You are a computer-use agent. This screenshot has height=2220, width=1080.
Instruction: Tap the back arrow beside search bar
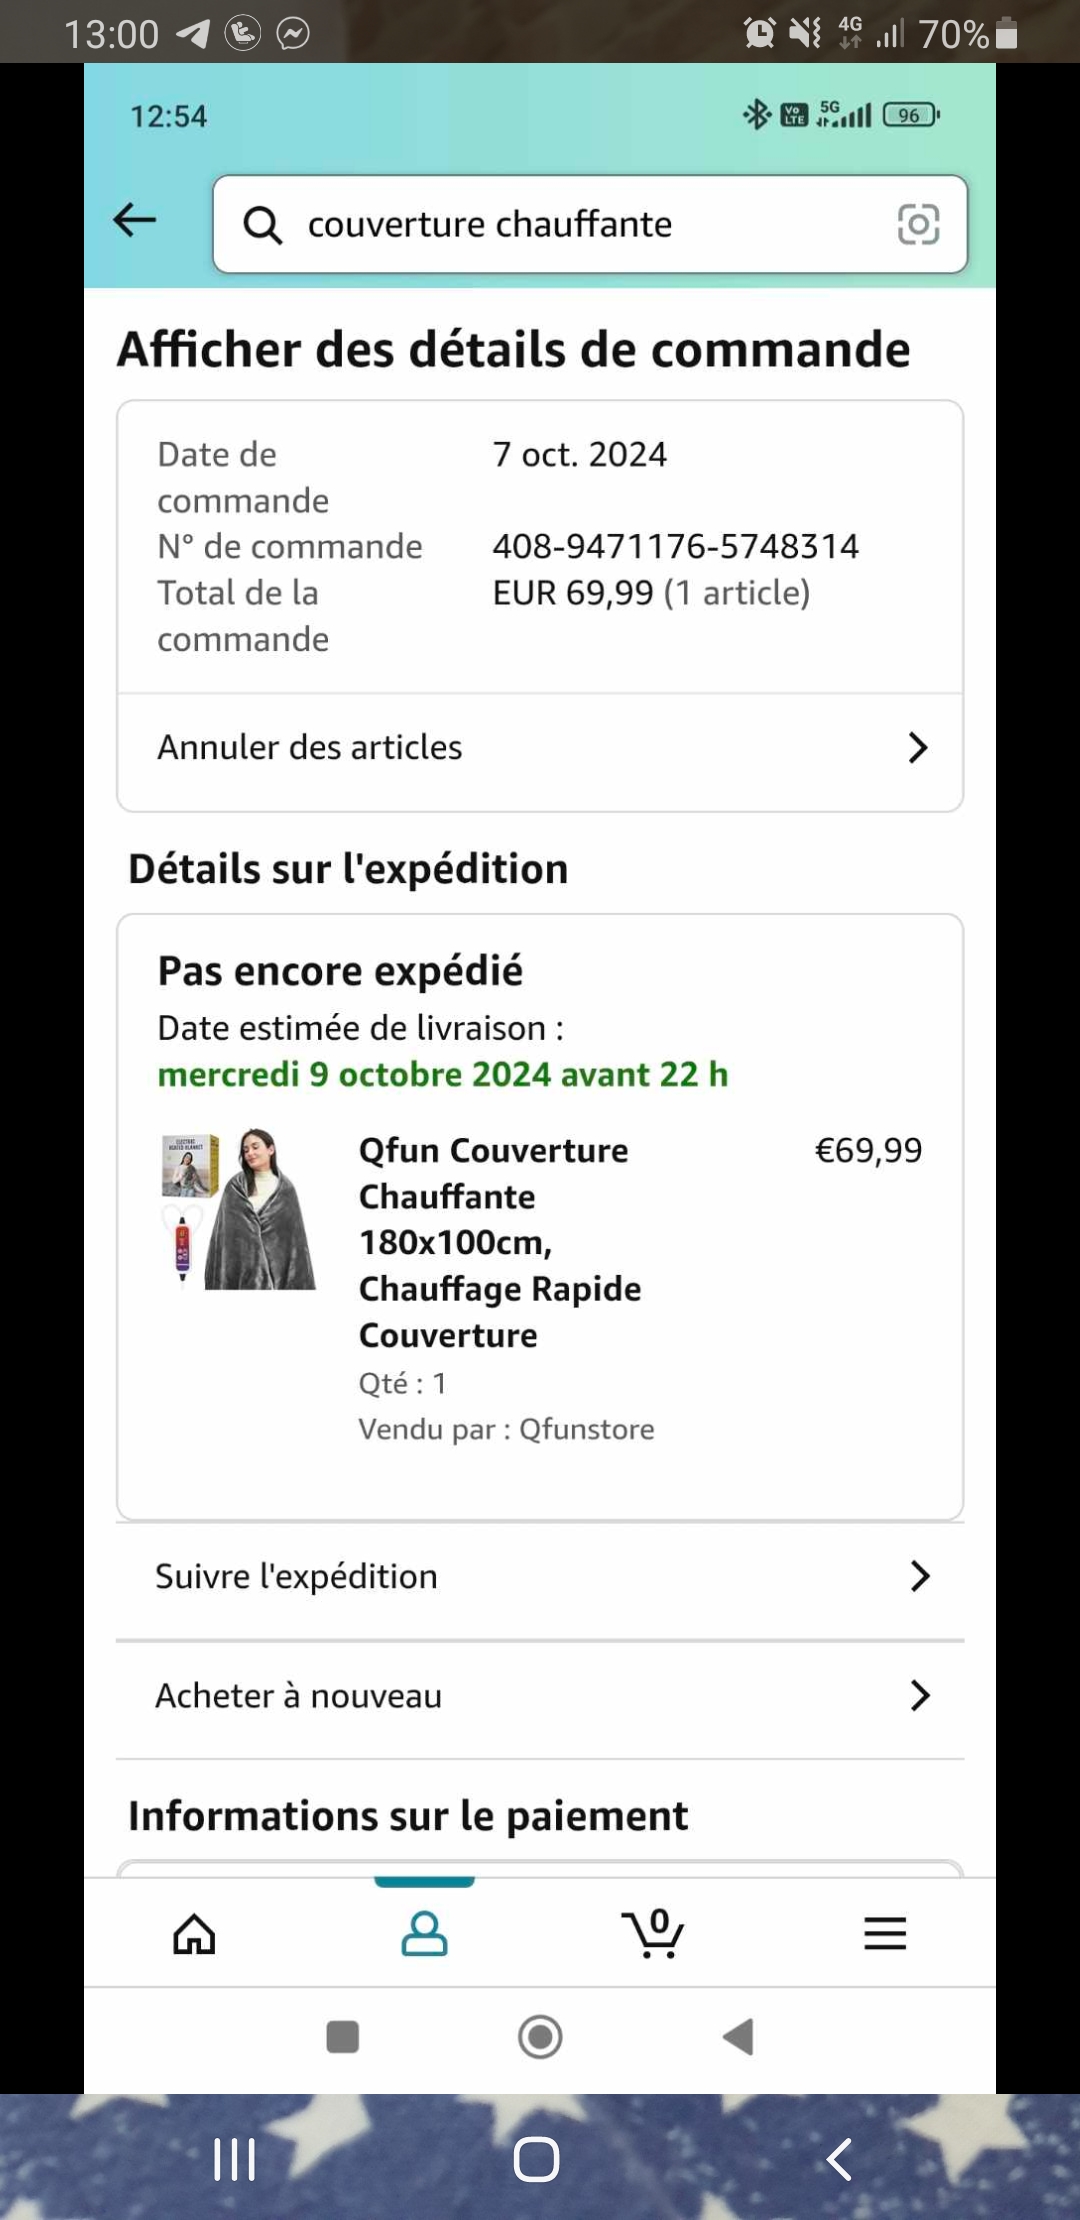135,220
